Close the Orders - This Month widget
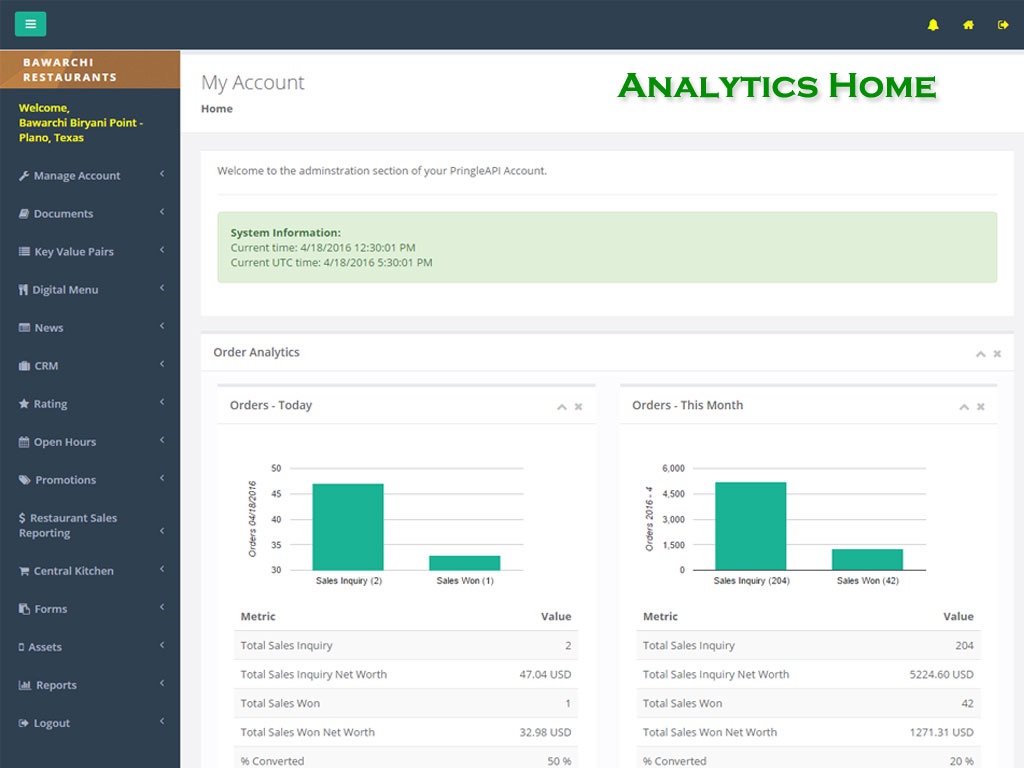This screenshot has height=768, width=1024. coord(981,407)
